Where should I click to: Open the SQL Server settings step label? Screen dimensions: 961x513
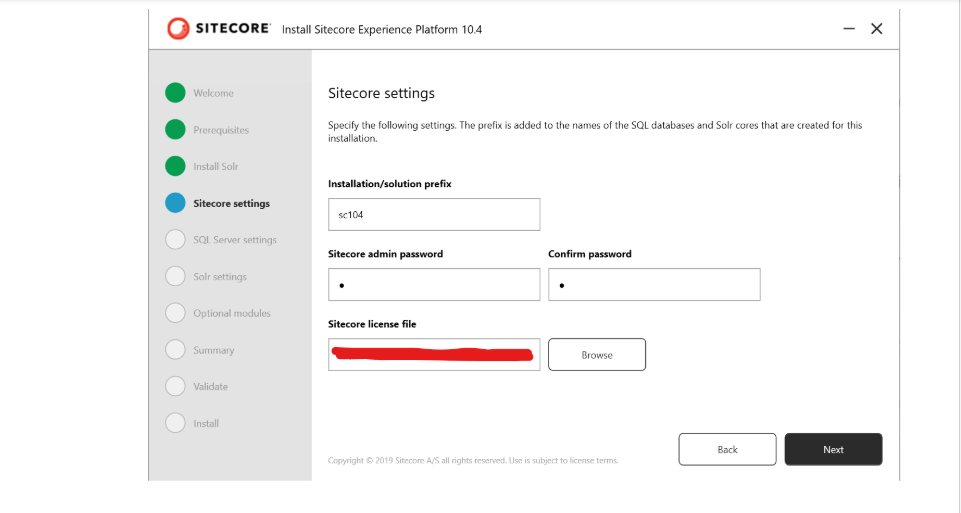[x=235, y=240]
